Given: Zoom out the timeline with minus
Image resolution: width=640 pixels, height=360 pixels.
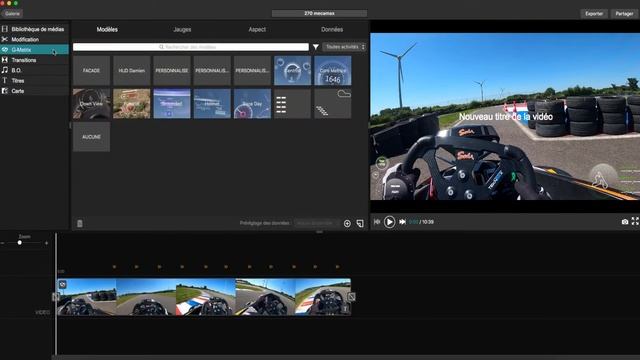Looking at the screenshot, I should 2,243.
